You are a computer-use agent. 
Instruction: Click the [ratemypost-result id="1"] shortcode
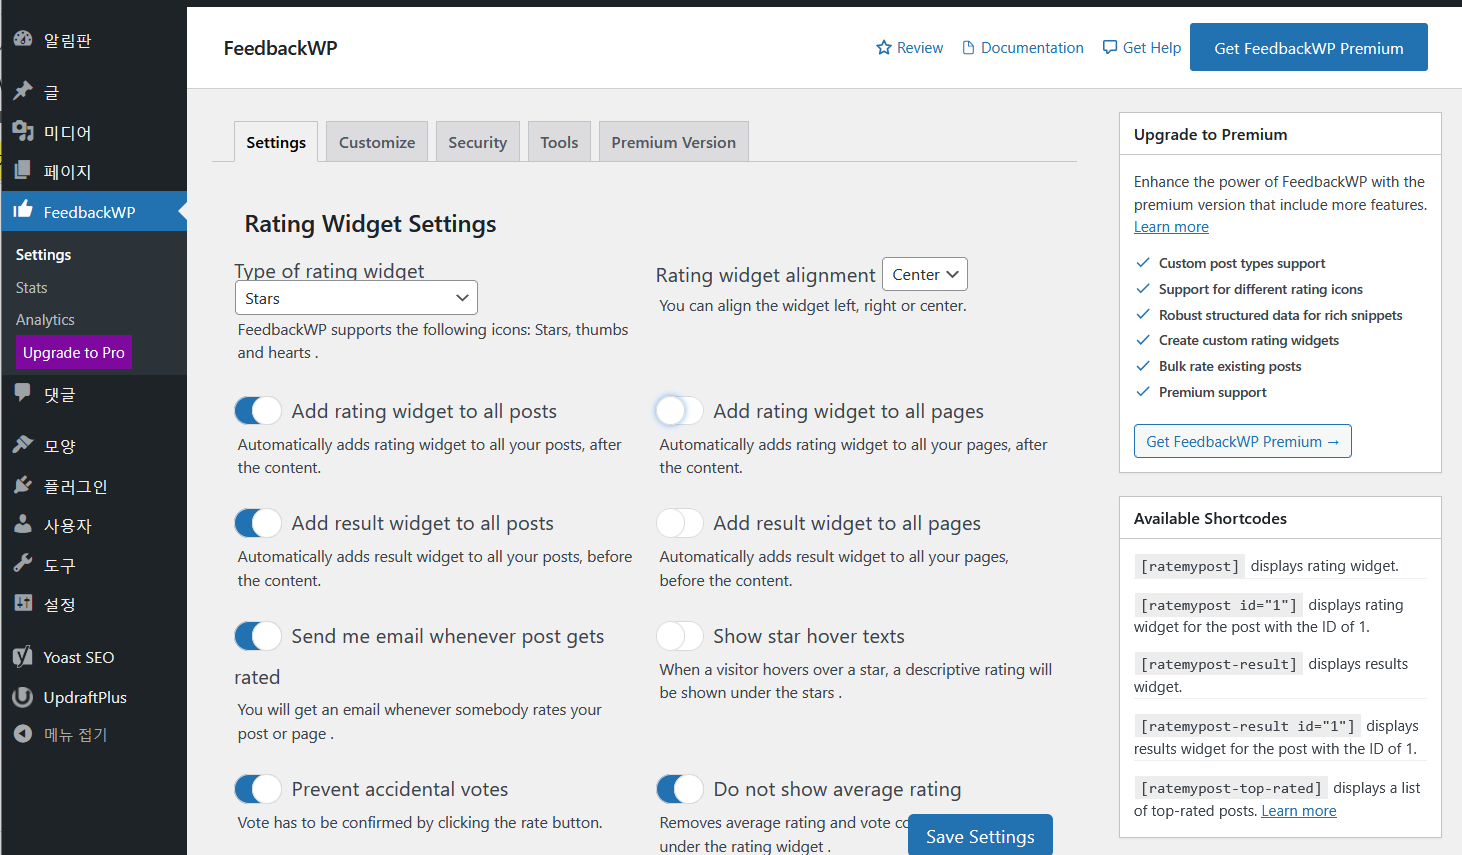[x=1248, y=726]
